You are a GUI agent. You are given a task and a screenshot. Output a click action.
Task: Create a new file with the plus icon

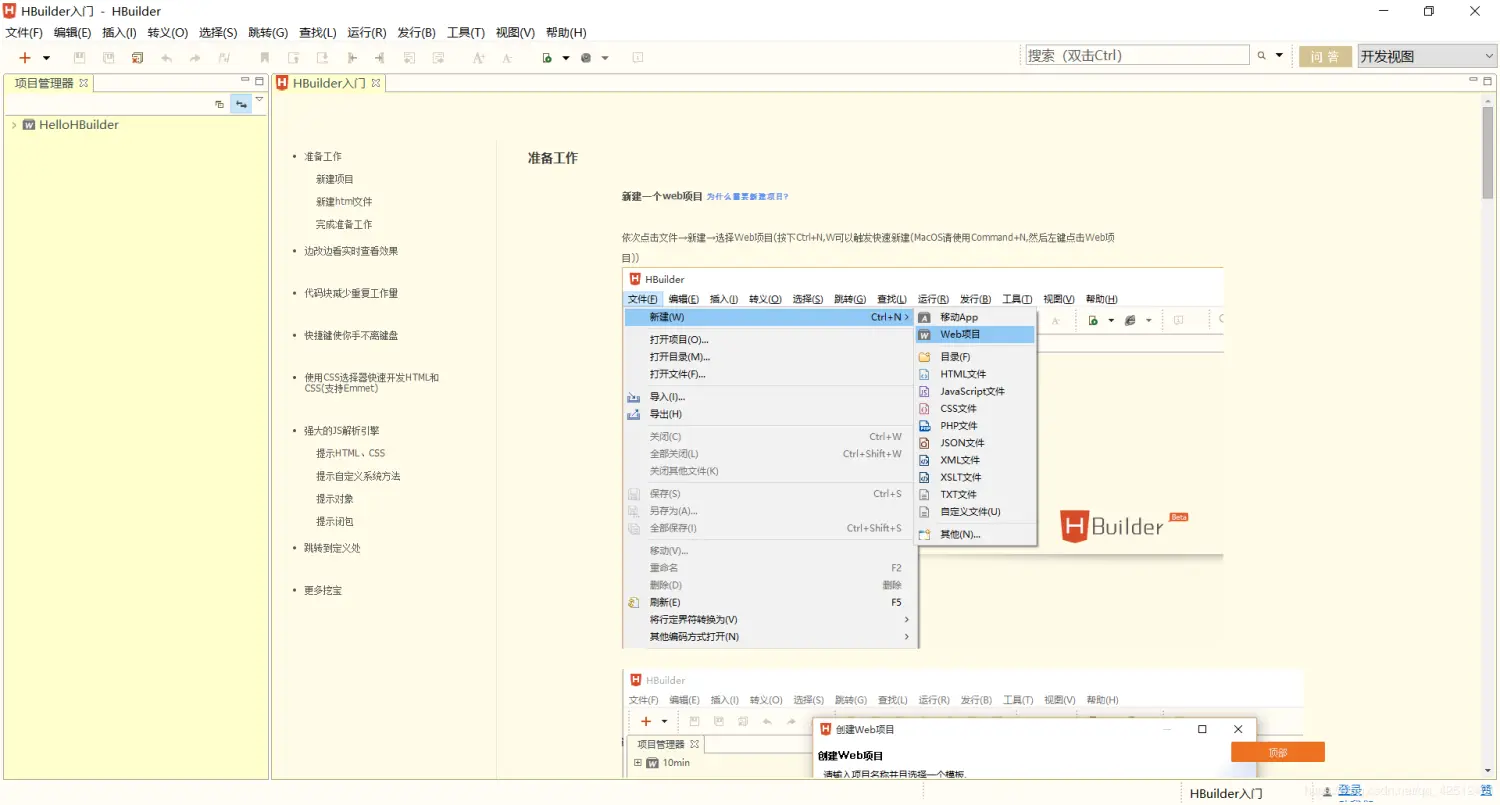click(24, 57)
